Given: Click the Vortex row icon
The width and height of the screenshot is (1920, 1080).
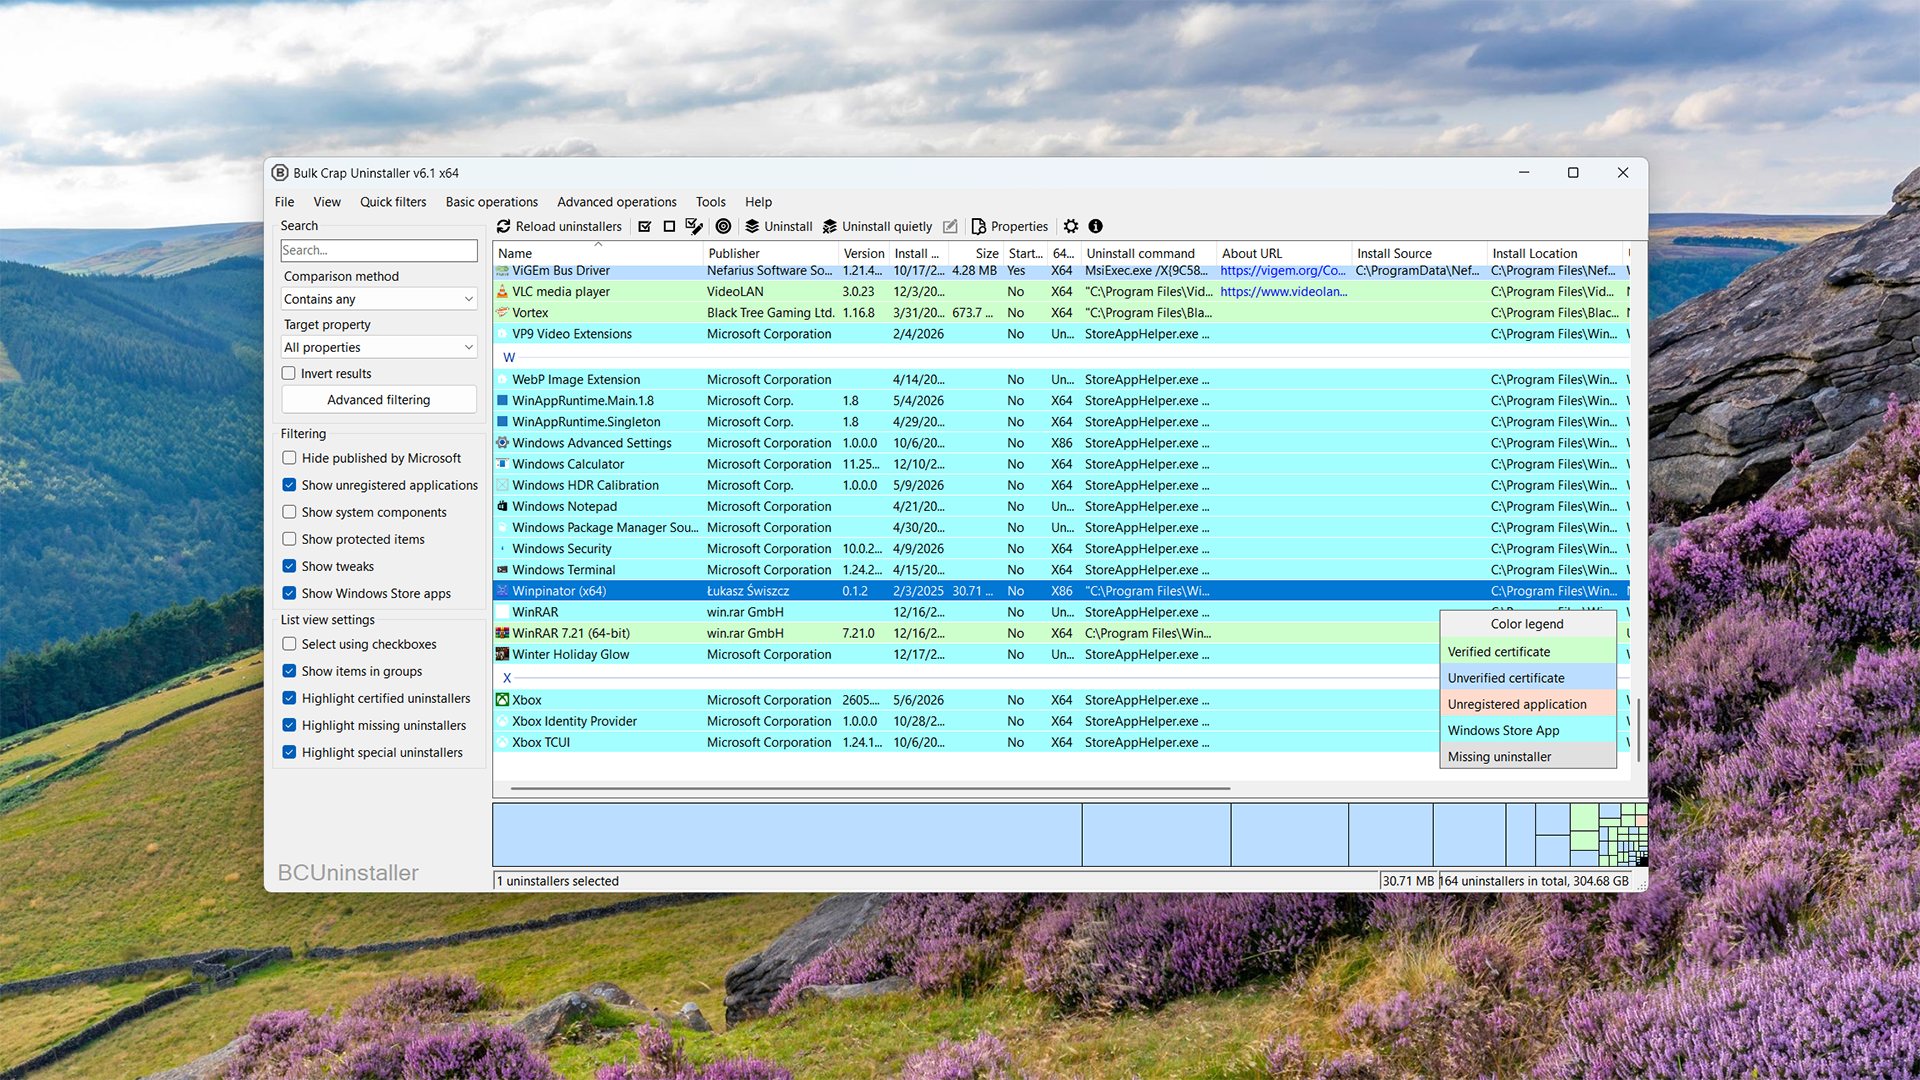Looking at the screenshot, I should (503, 312).
